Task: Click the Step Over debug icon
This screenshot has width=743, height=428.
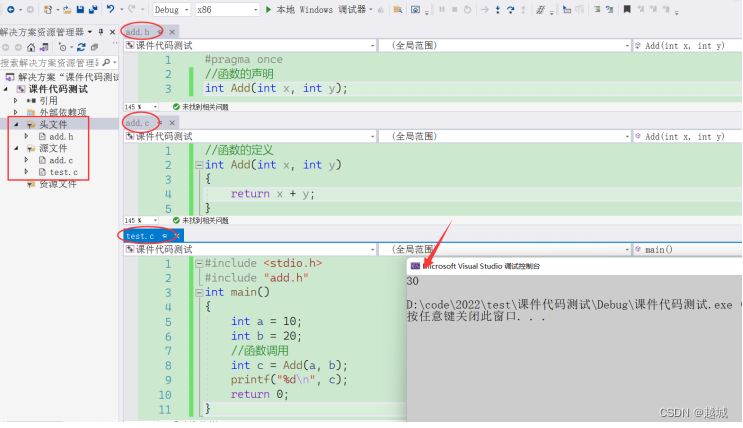Action: point(510,9)
